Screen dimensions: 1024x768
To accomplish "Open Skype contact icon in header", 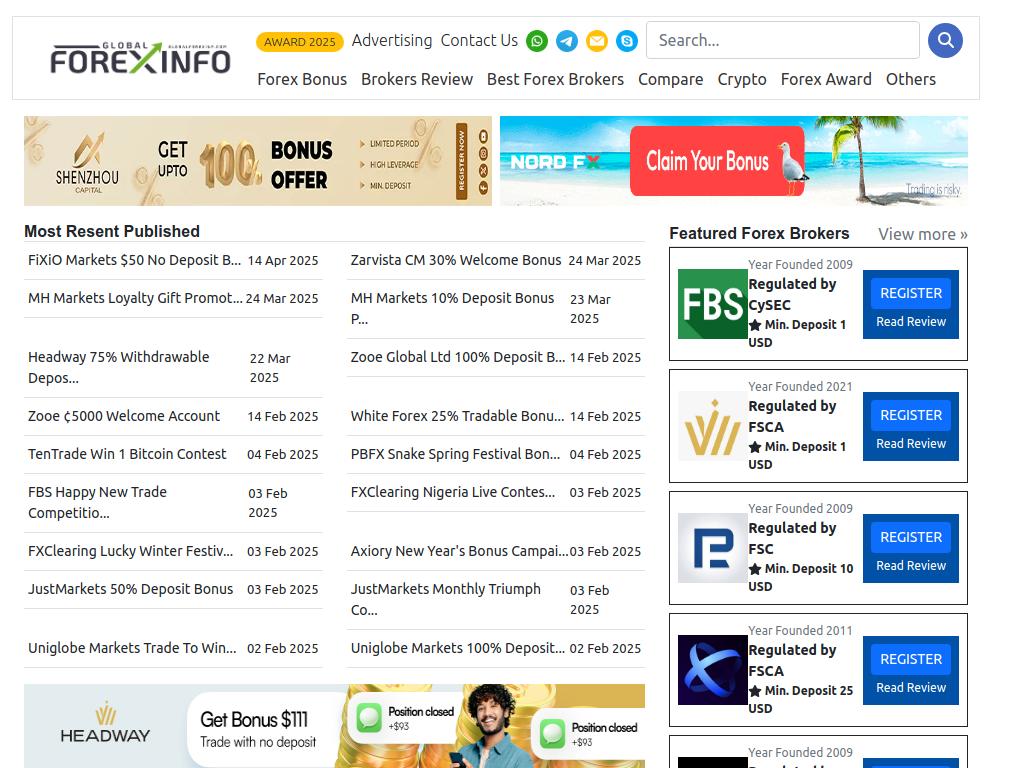I will (627, 41).
